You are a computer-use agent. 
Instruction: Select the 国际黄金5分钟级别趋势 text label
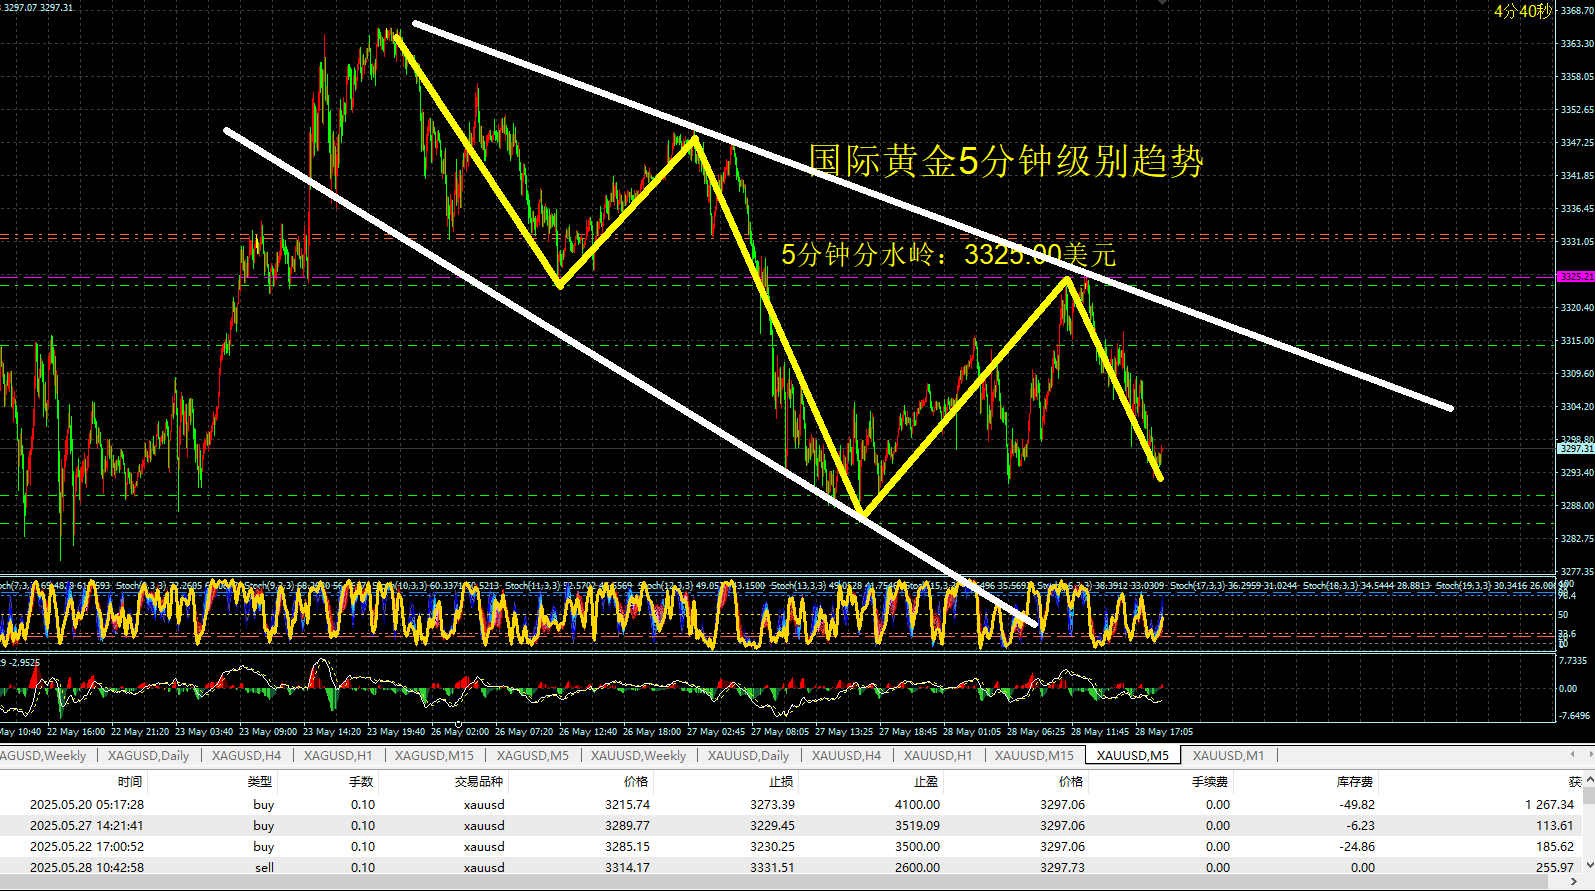pos(1005,161)
